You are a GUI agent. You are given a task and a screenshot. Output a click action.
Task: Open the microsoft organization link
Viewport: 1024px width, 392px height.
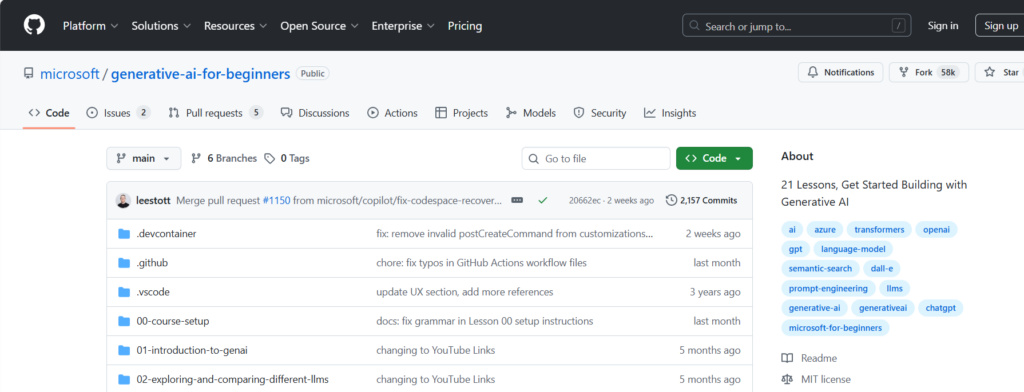(70, 74)
